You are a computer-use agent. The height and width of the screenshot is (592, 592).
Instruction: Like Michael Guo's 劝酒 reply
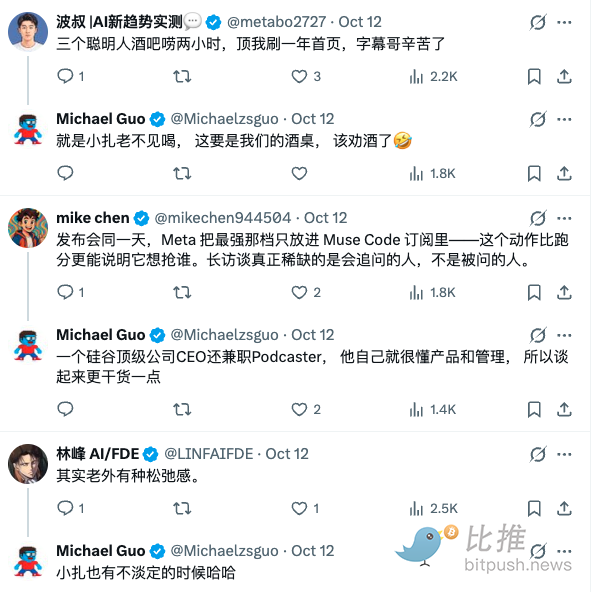tap(299, 173)
